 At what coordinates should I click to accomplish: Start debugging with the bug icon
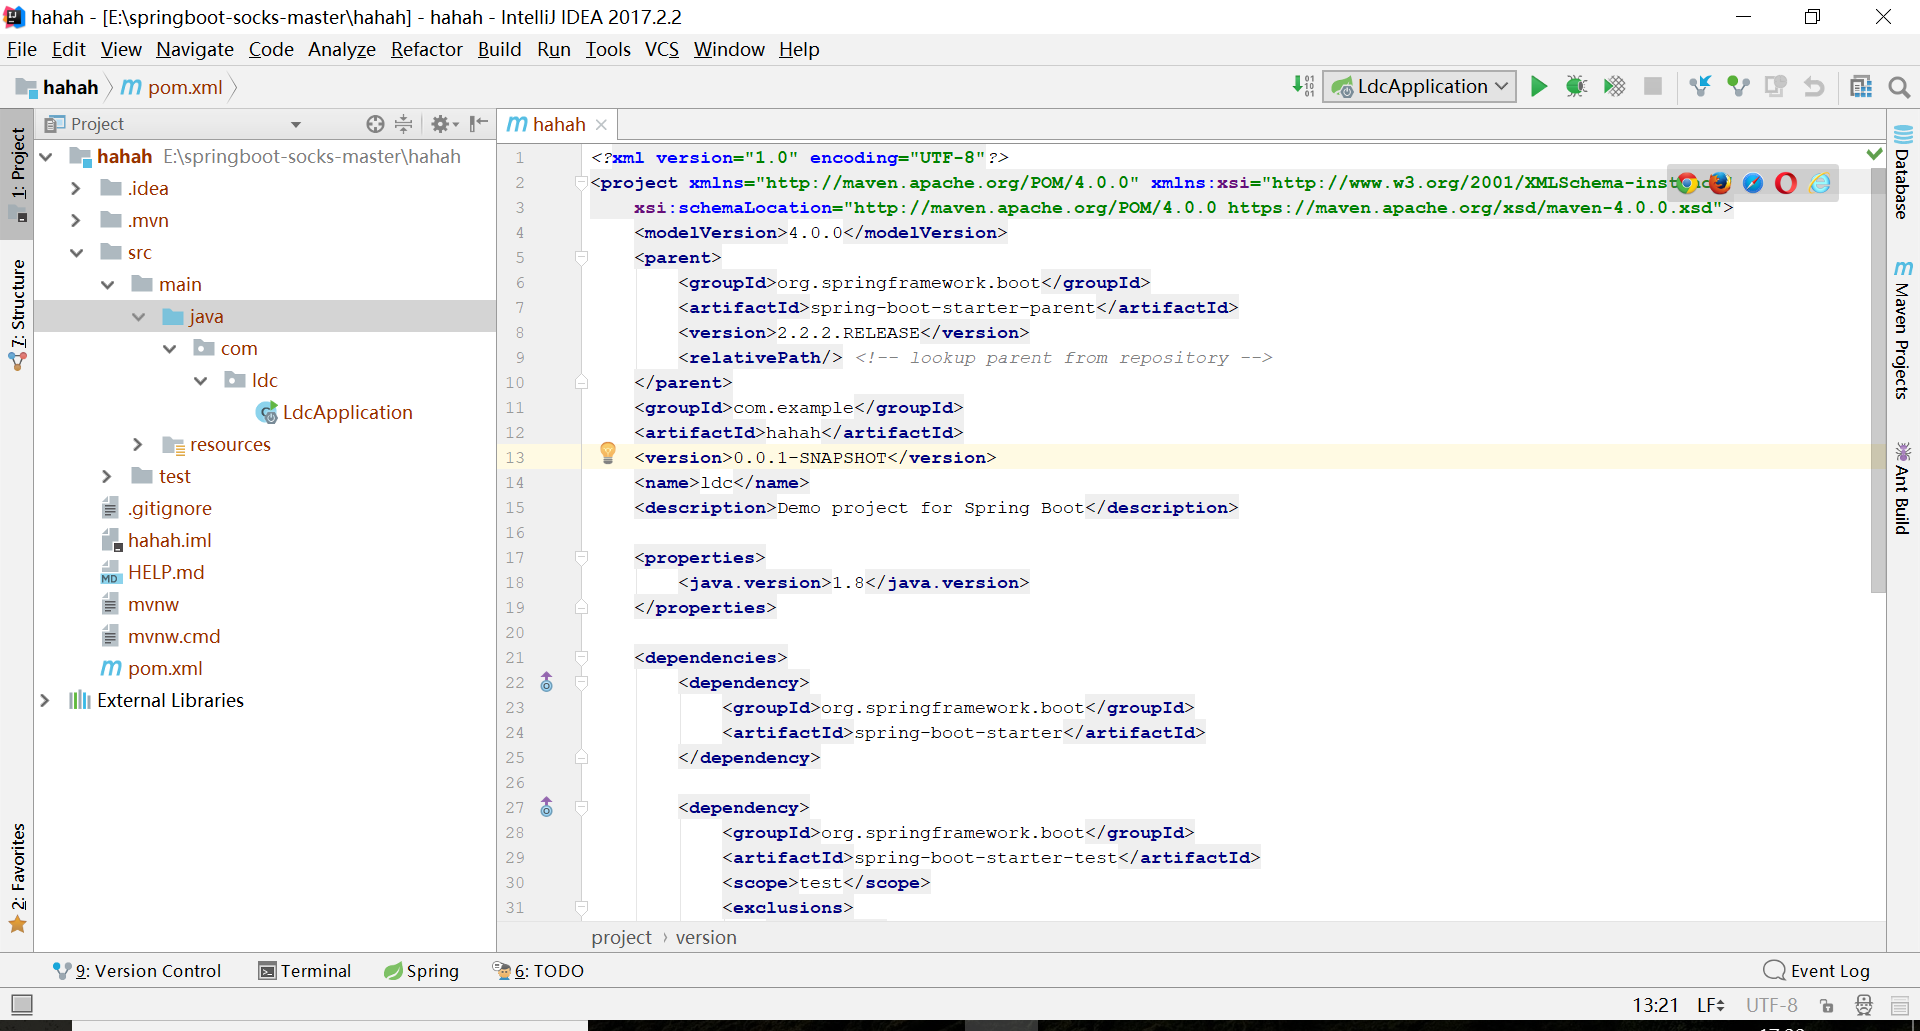[x=1576, y=87]
